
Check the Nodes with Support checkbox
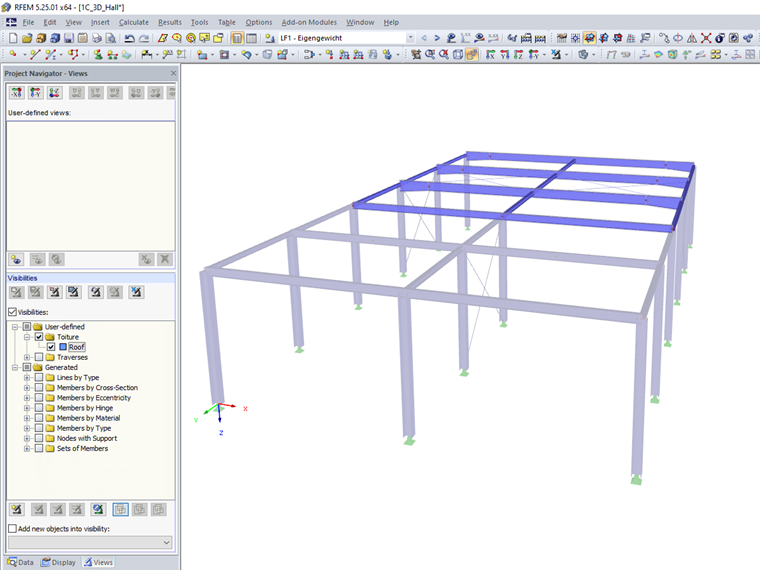(39, 438)
